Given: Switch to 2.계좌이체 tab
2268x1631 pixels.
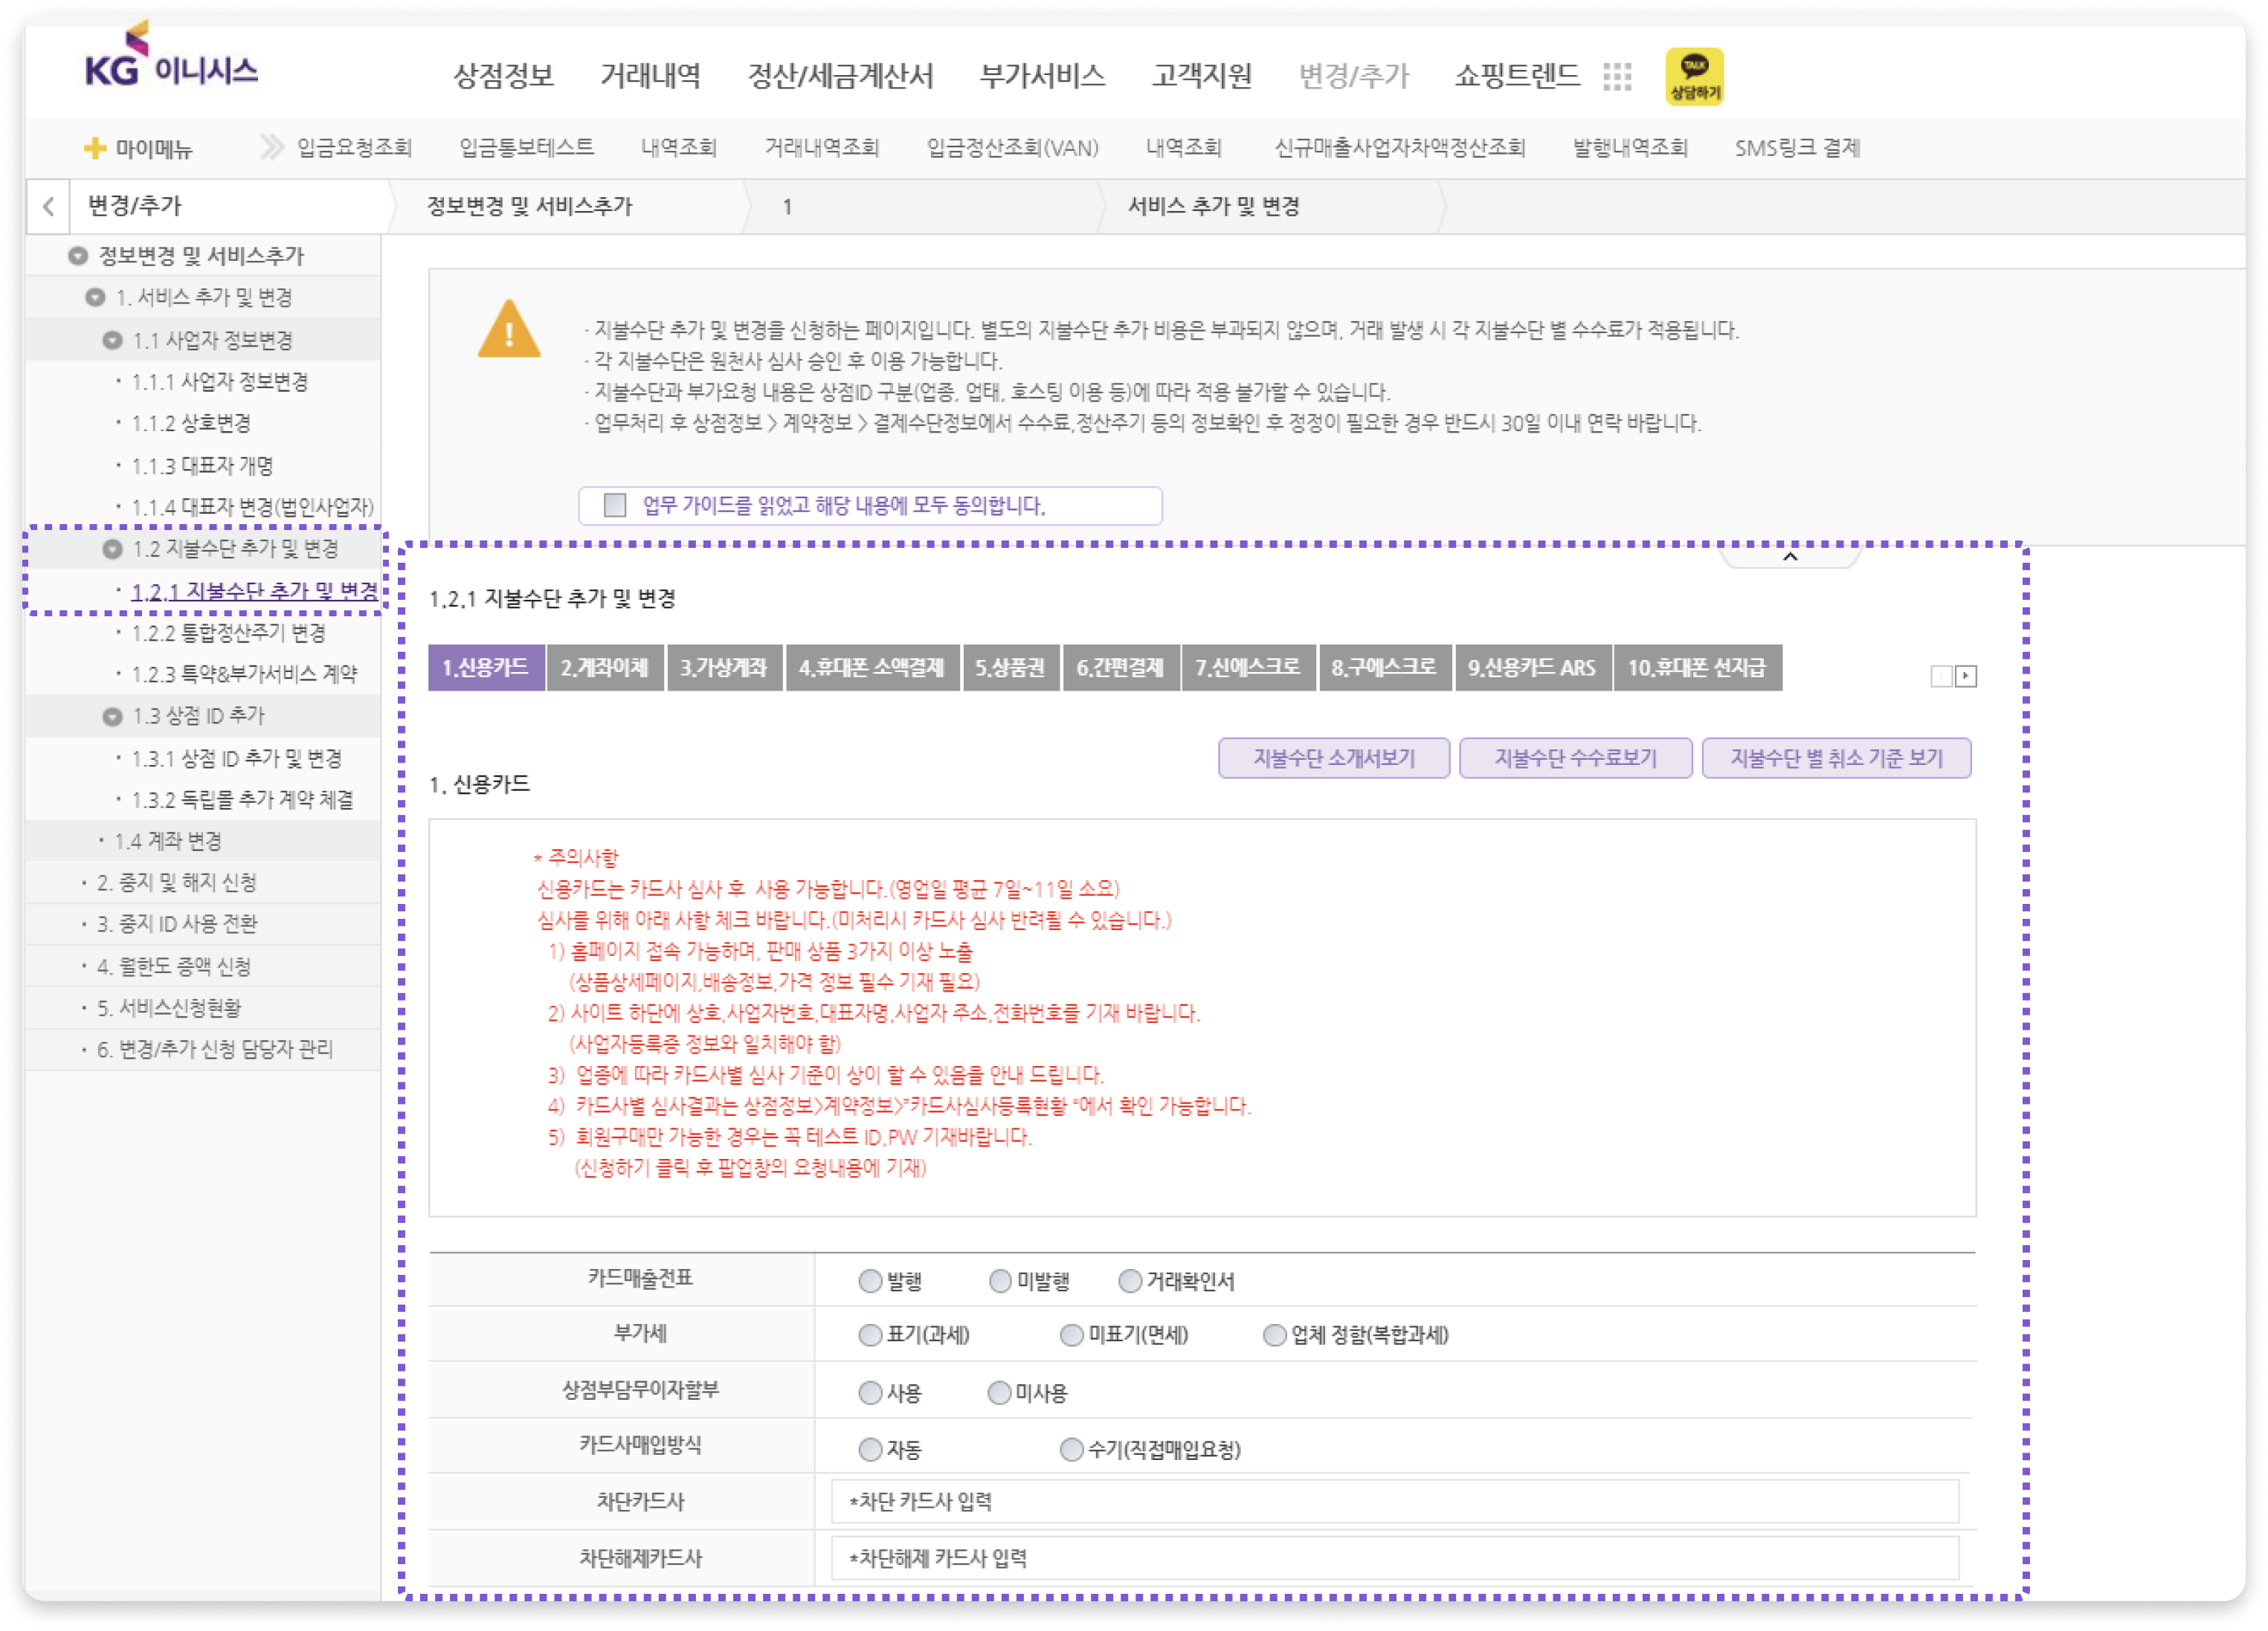Looking at the screenshot, I should 604,667.
